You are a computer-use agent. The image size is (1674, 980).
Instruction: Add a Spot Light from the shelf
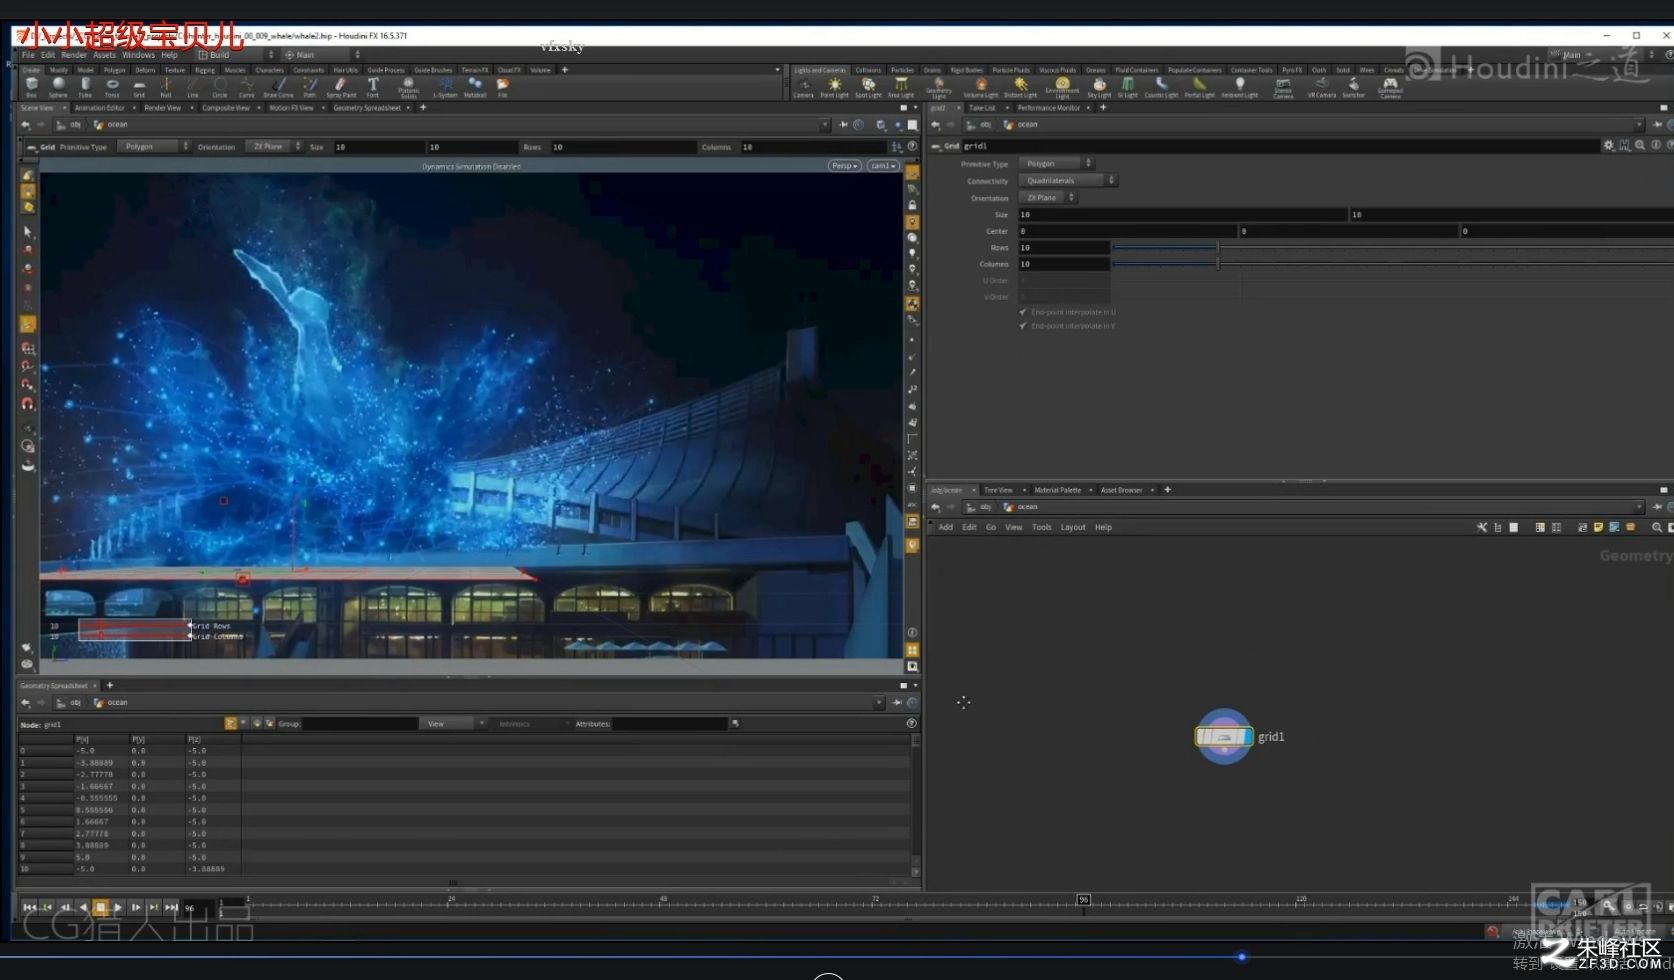pyautogui.click(x=868, y=88)
